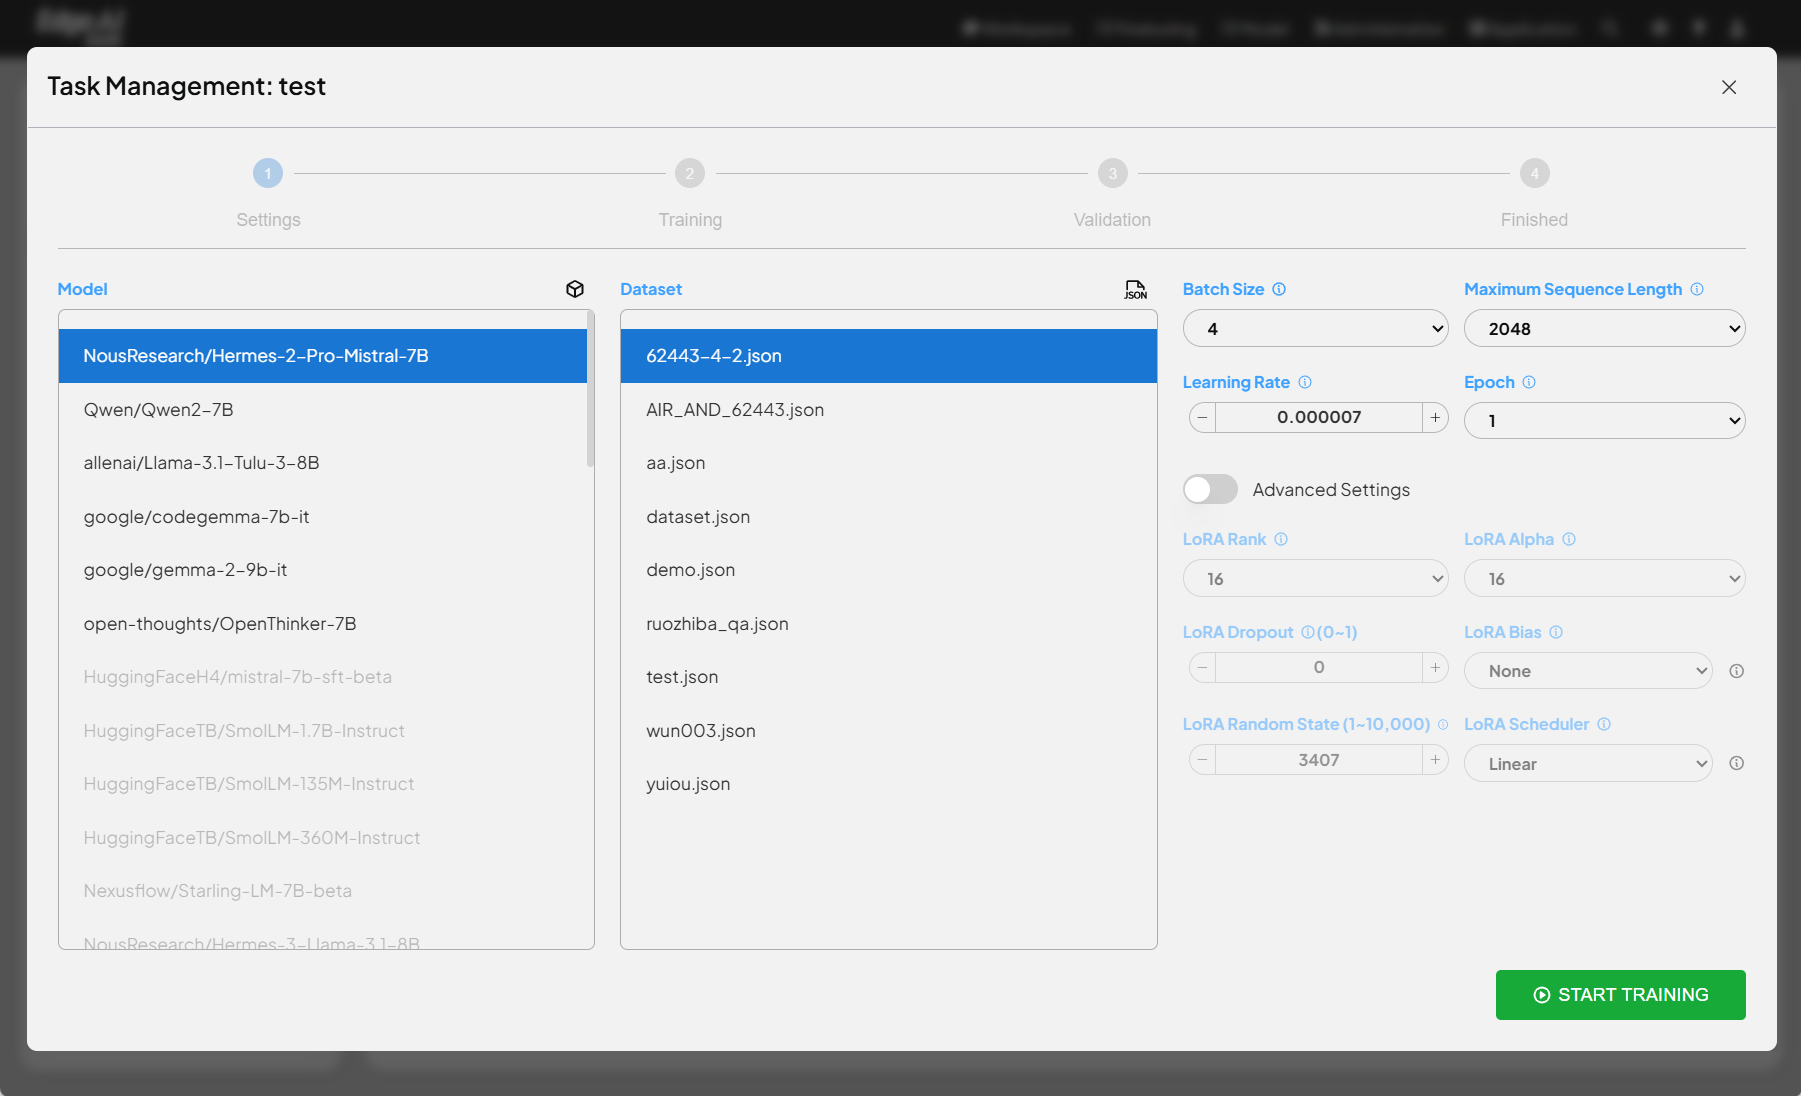The width and height of the screenshot is (1801, 1096).
Task: Click the Batch Size info icon
Action: click(x=1280, y=288)
